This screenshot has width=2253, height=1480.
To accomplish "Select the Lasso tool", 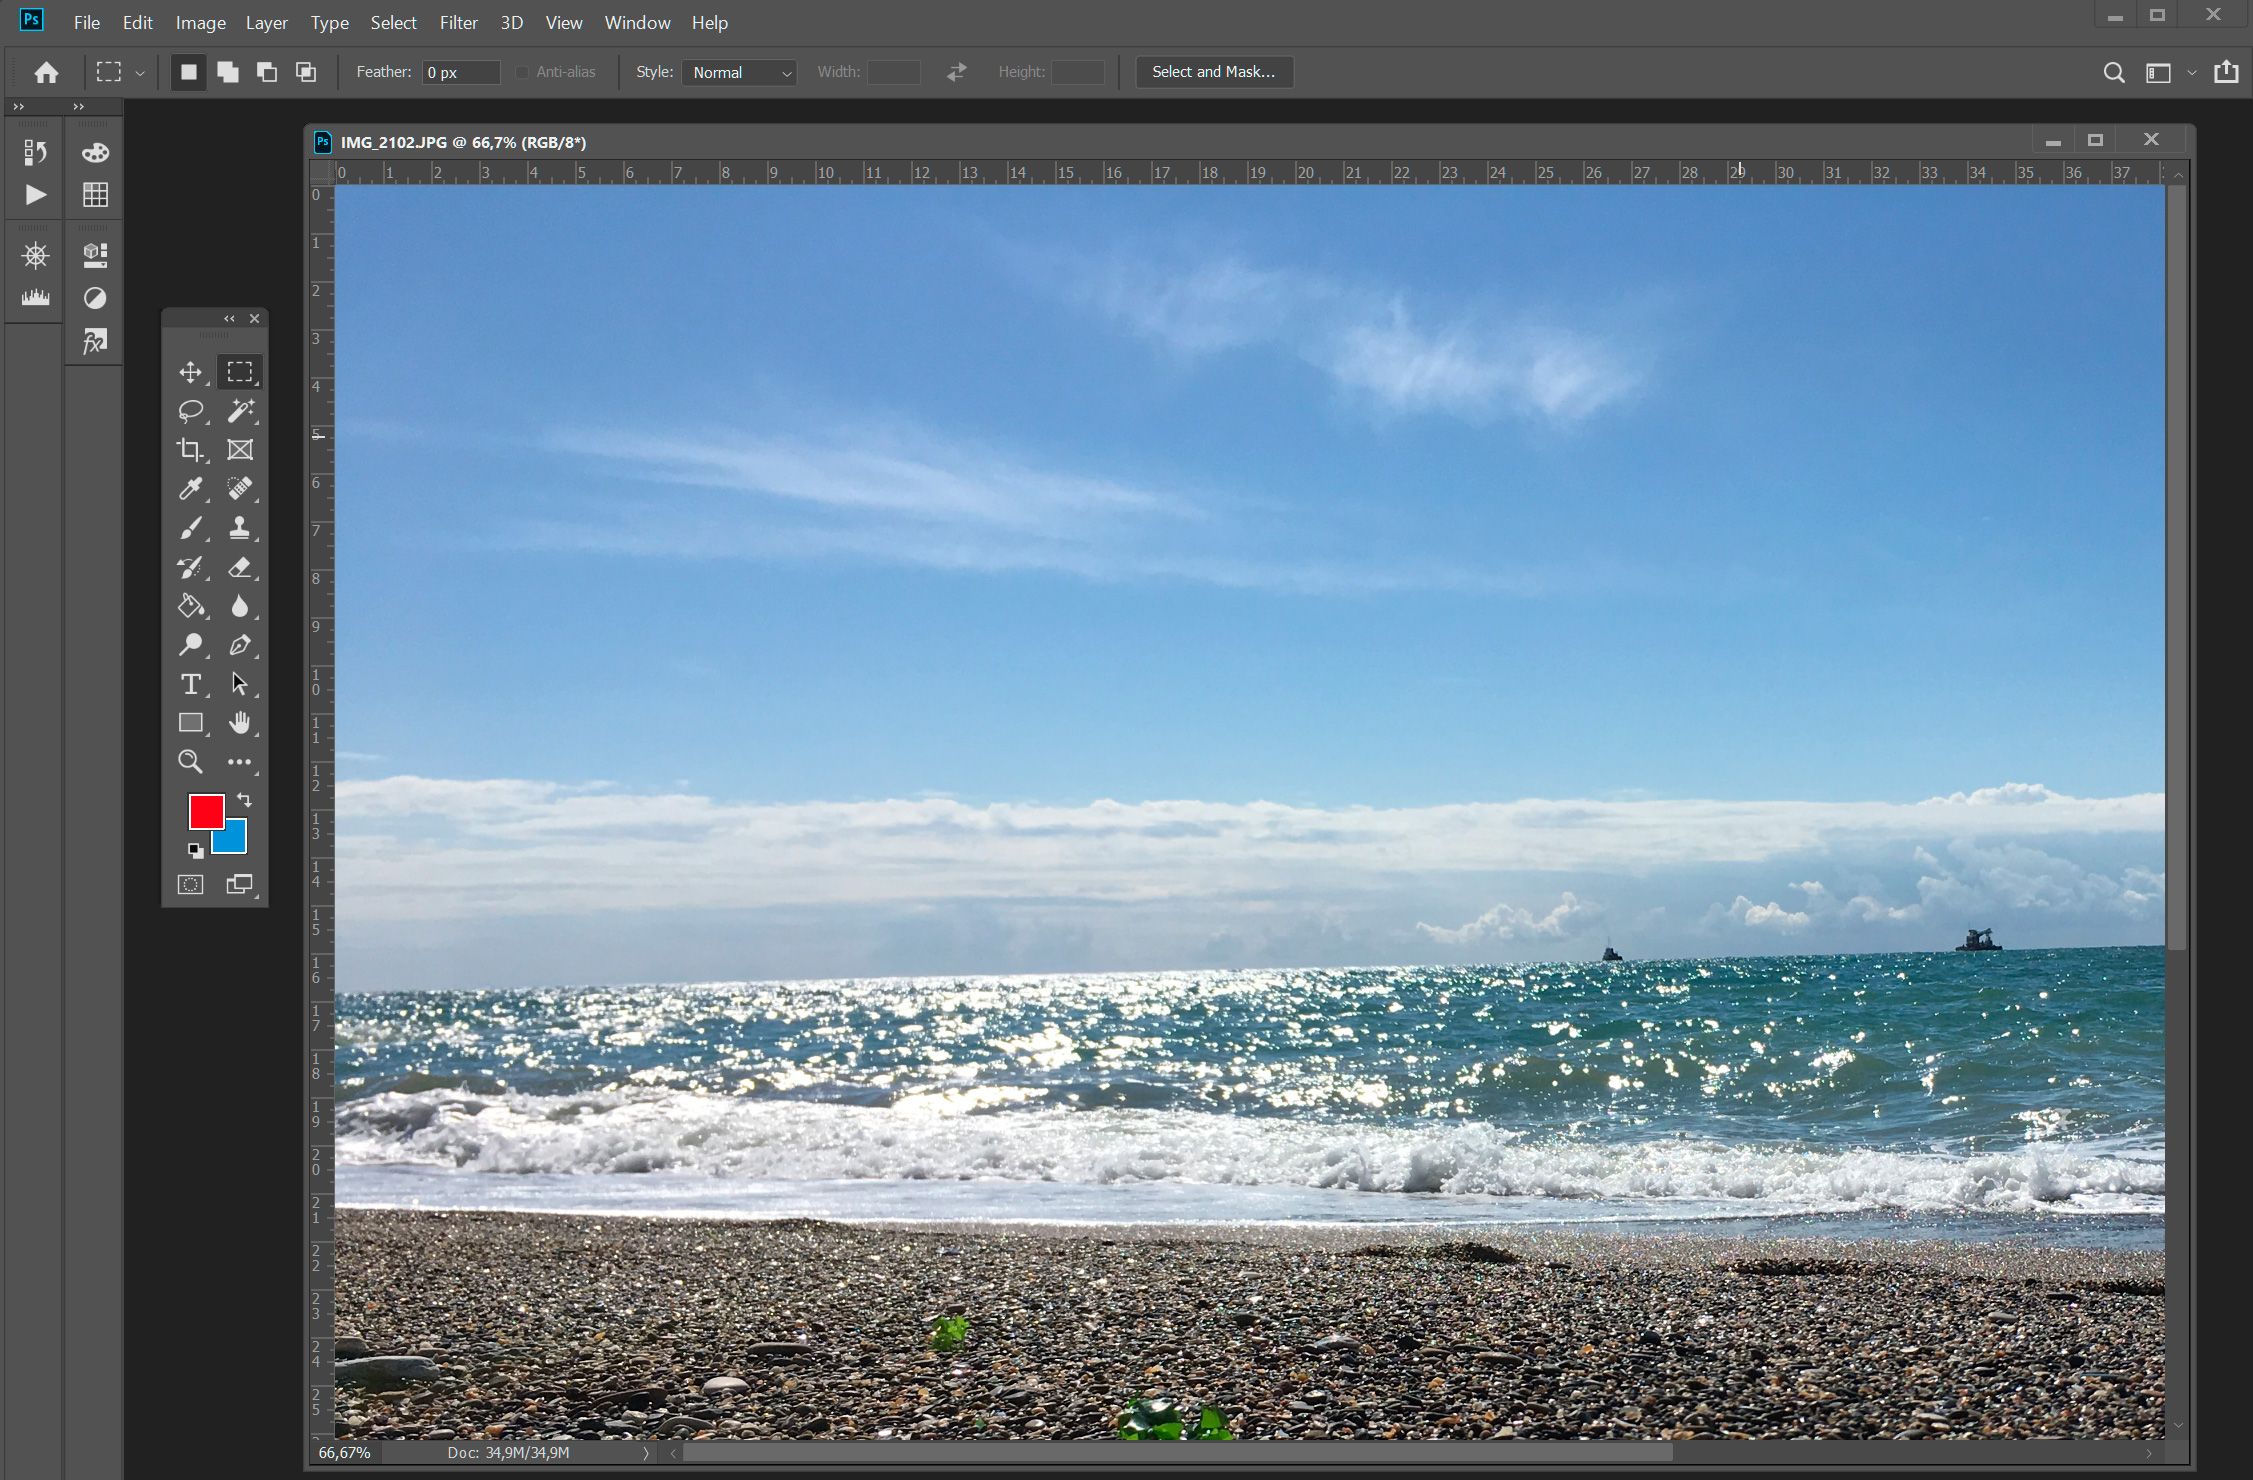I will click(190, 410).
